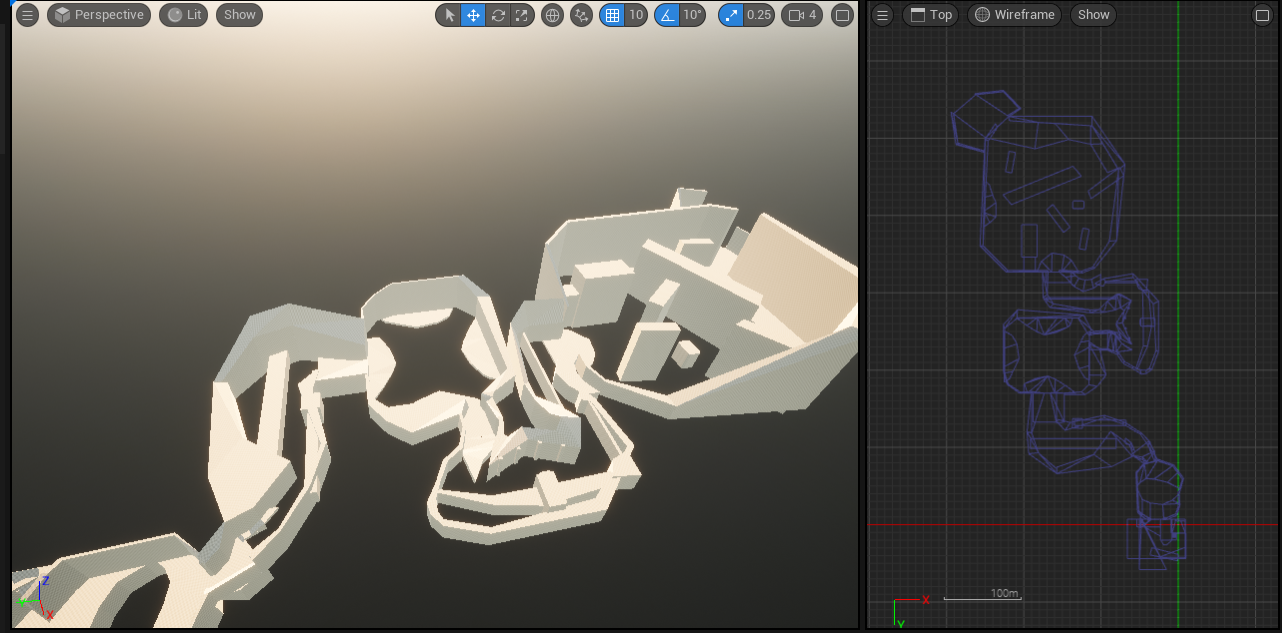
Task: Open the Perspective view dropdown
Action: coord(98,14)
